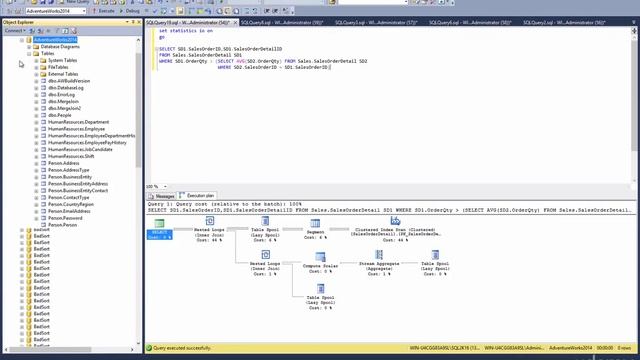Click the AdventureWorks2014 status bar entry
This screenshot has width=640, height=360.
tap(570, 348)
